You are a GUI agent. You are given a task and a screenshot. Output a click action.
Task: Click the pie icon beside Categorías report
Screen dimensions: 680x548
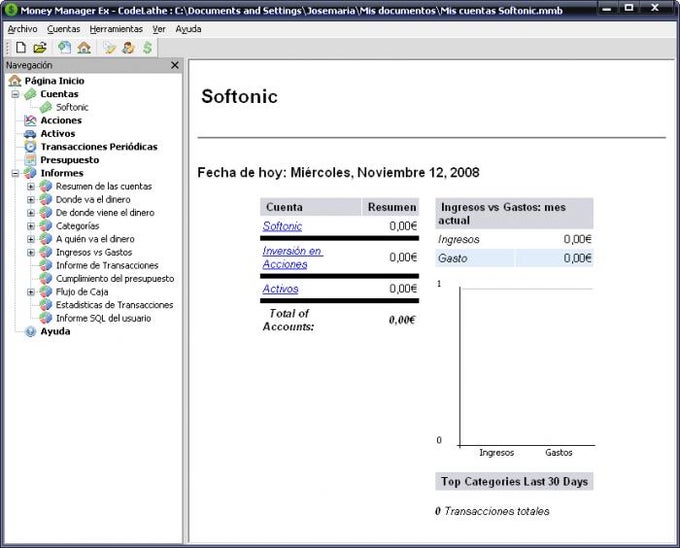46,226
